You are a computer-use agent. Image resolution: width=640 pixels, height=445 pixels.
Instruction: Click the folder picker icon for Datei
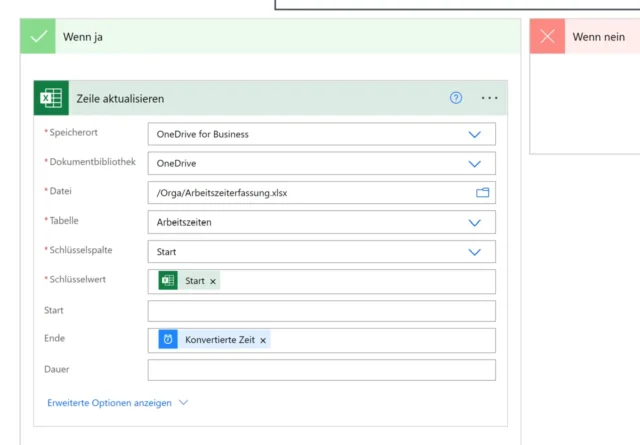click(x=482, y=193)
